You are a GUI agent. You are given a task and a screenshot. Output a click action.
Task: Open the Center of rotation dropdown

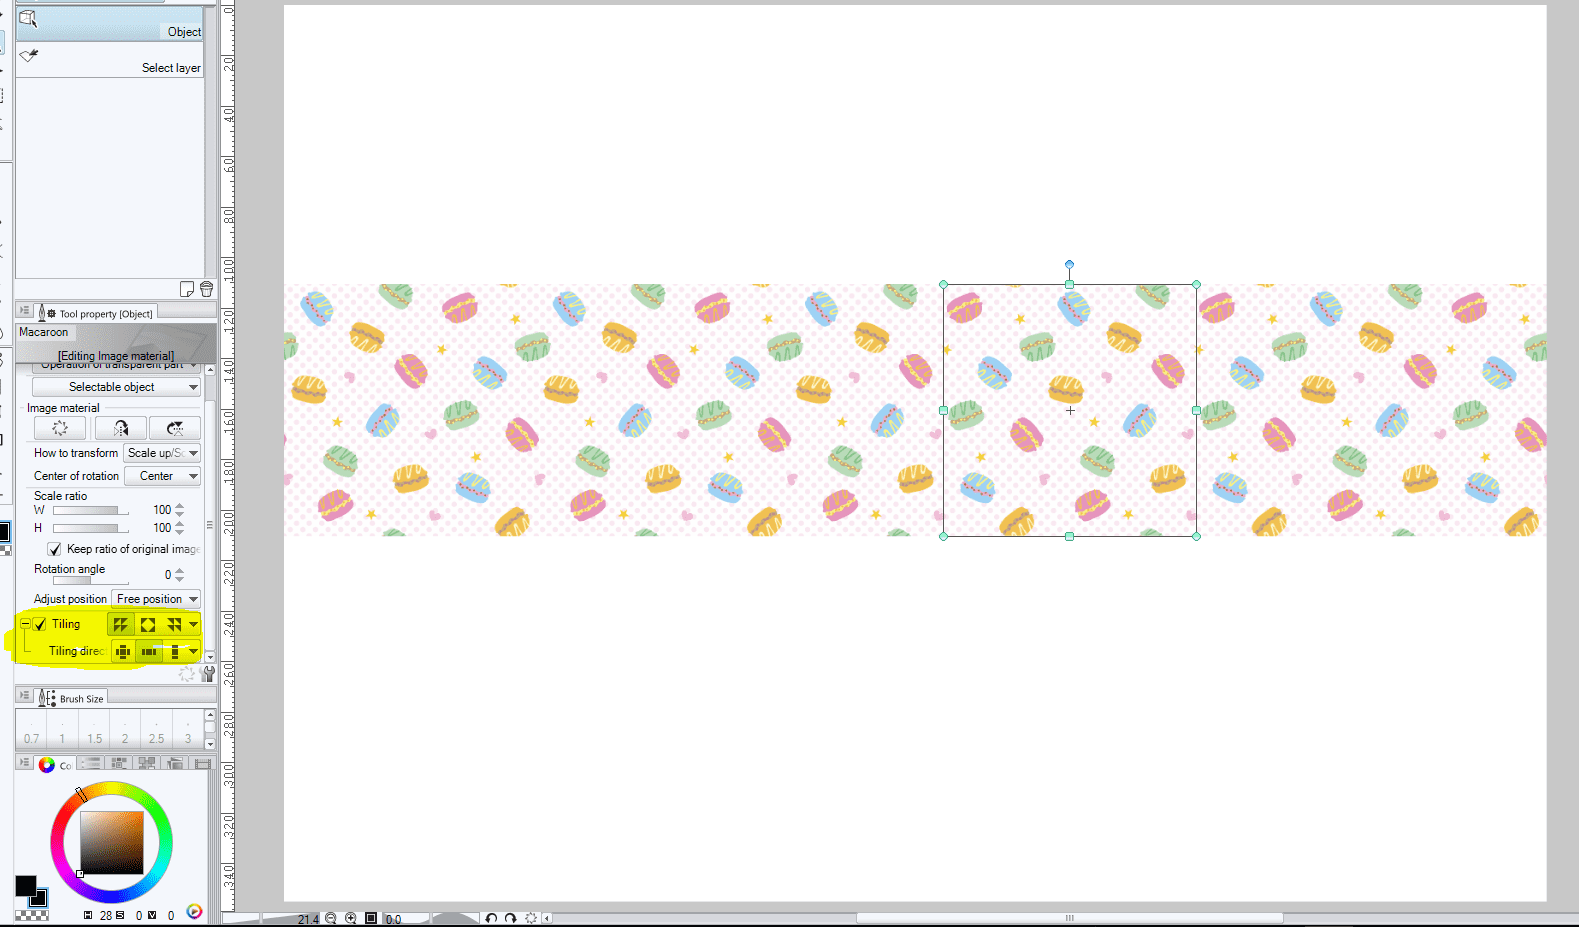point(162,476)
